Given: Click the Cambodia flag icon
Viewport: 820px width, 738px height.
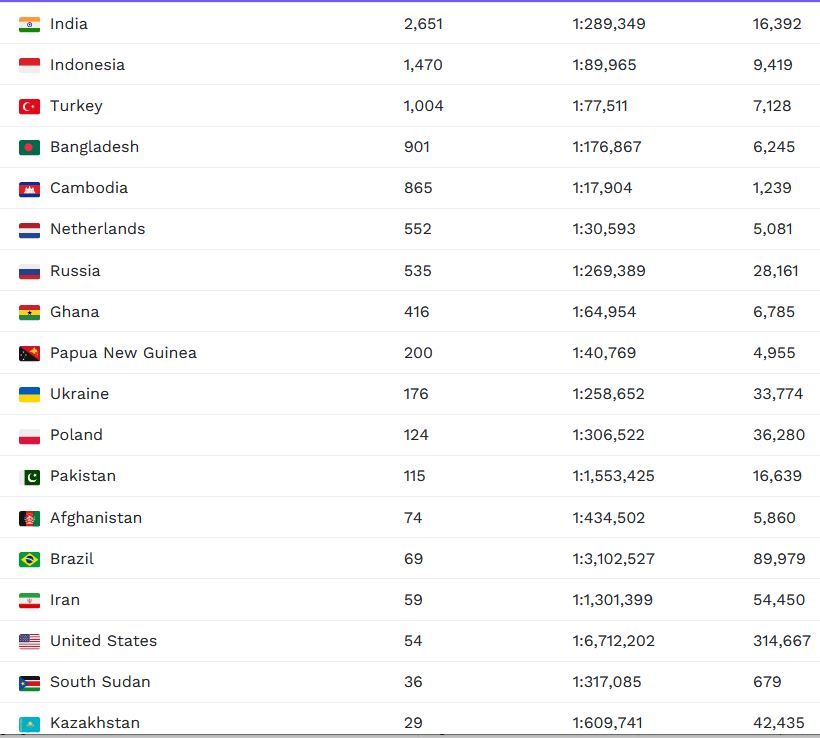Looking at the screenshot, I should 29,188.
